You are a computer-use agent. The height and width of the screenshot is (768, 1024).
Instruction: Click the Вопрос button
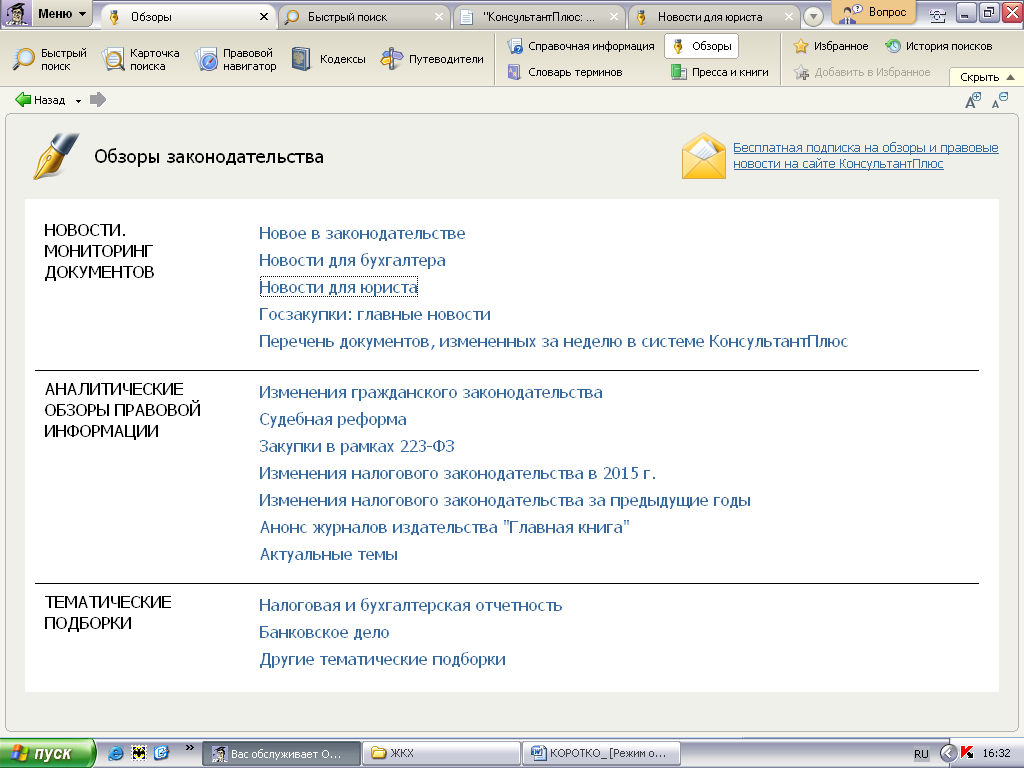(x=874, y=12)
